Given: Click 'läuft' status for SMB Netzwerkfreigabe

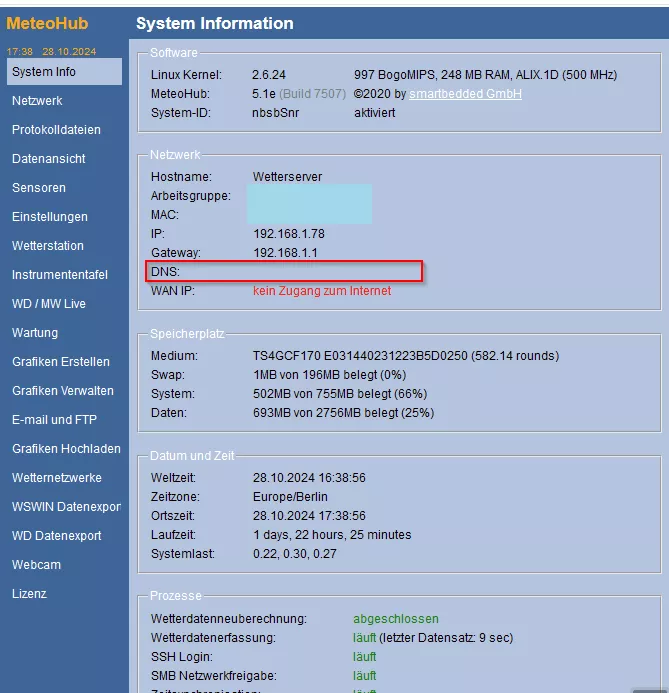Looking at the screenshot, I should (365, 676).
